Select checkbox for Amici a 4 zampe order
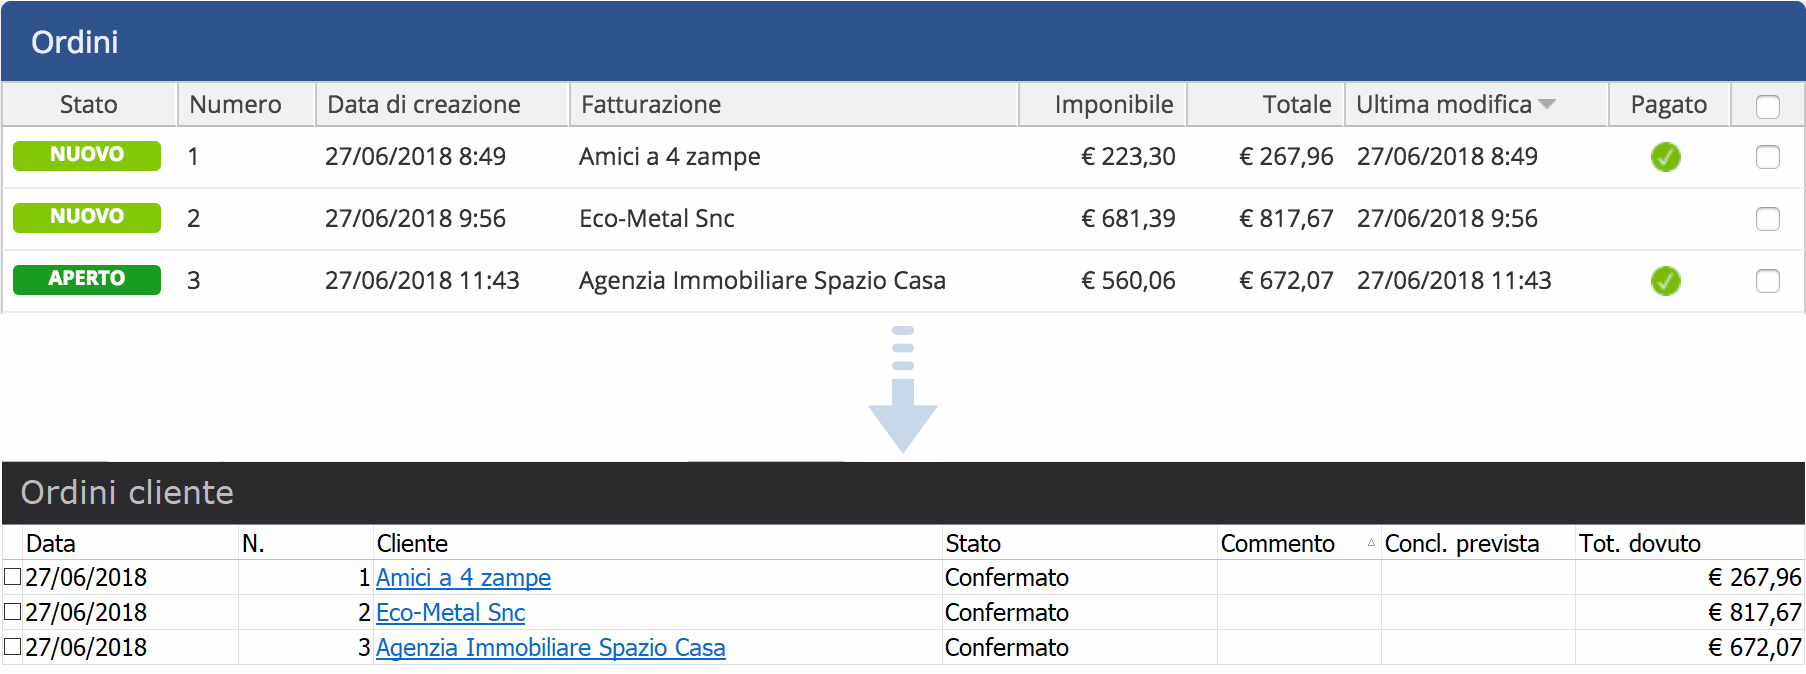 (1767, 157)
